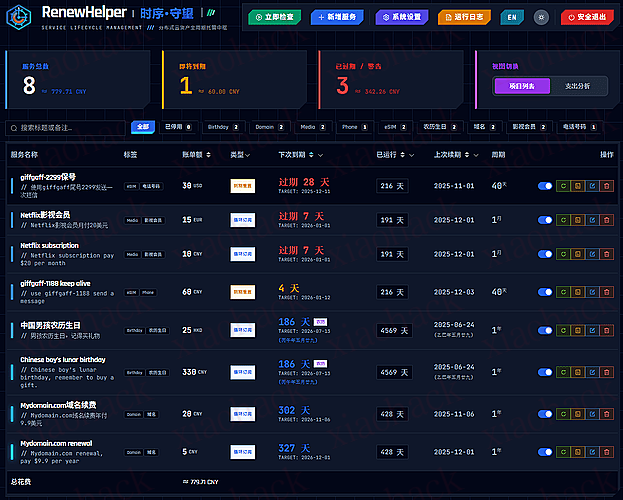Screen dimensions: 623x500
Task: Click green renew icon for giffgaff-2299保号
Action: [563, 186]
